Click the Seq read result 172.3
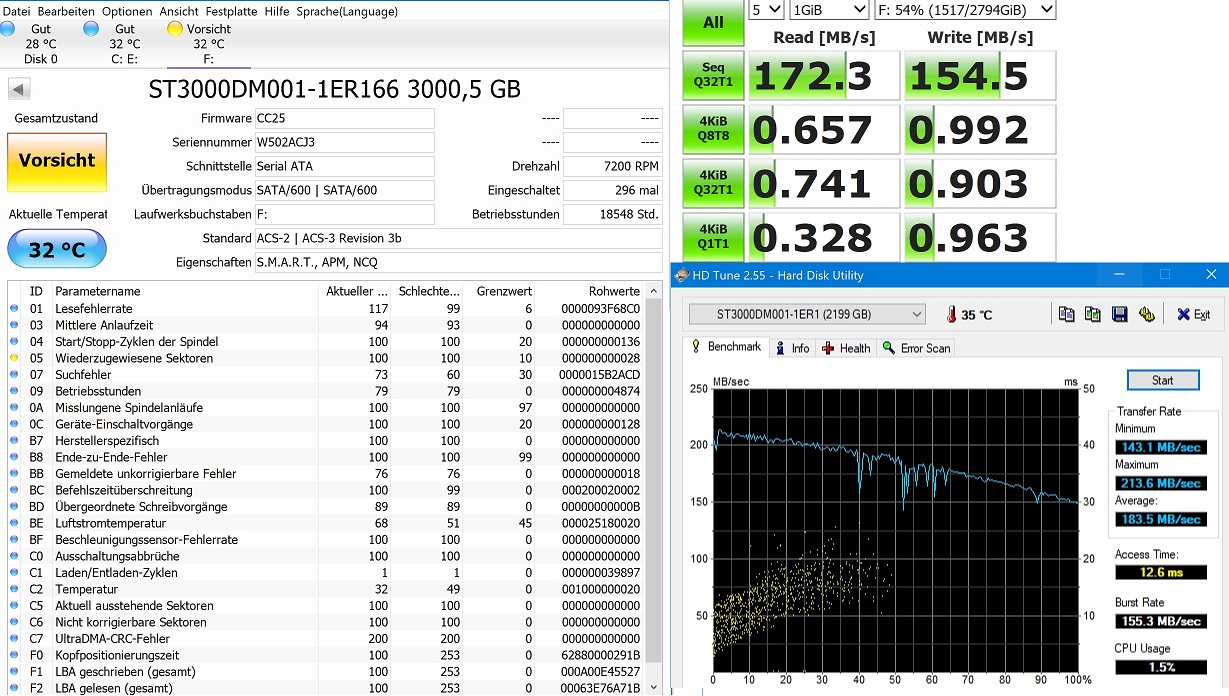 point(824,76)
